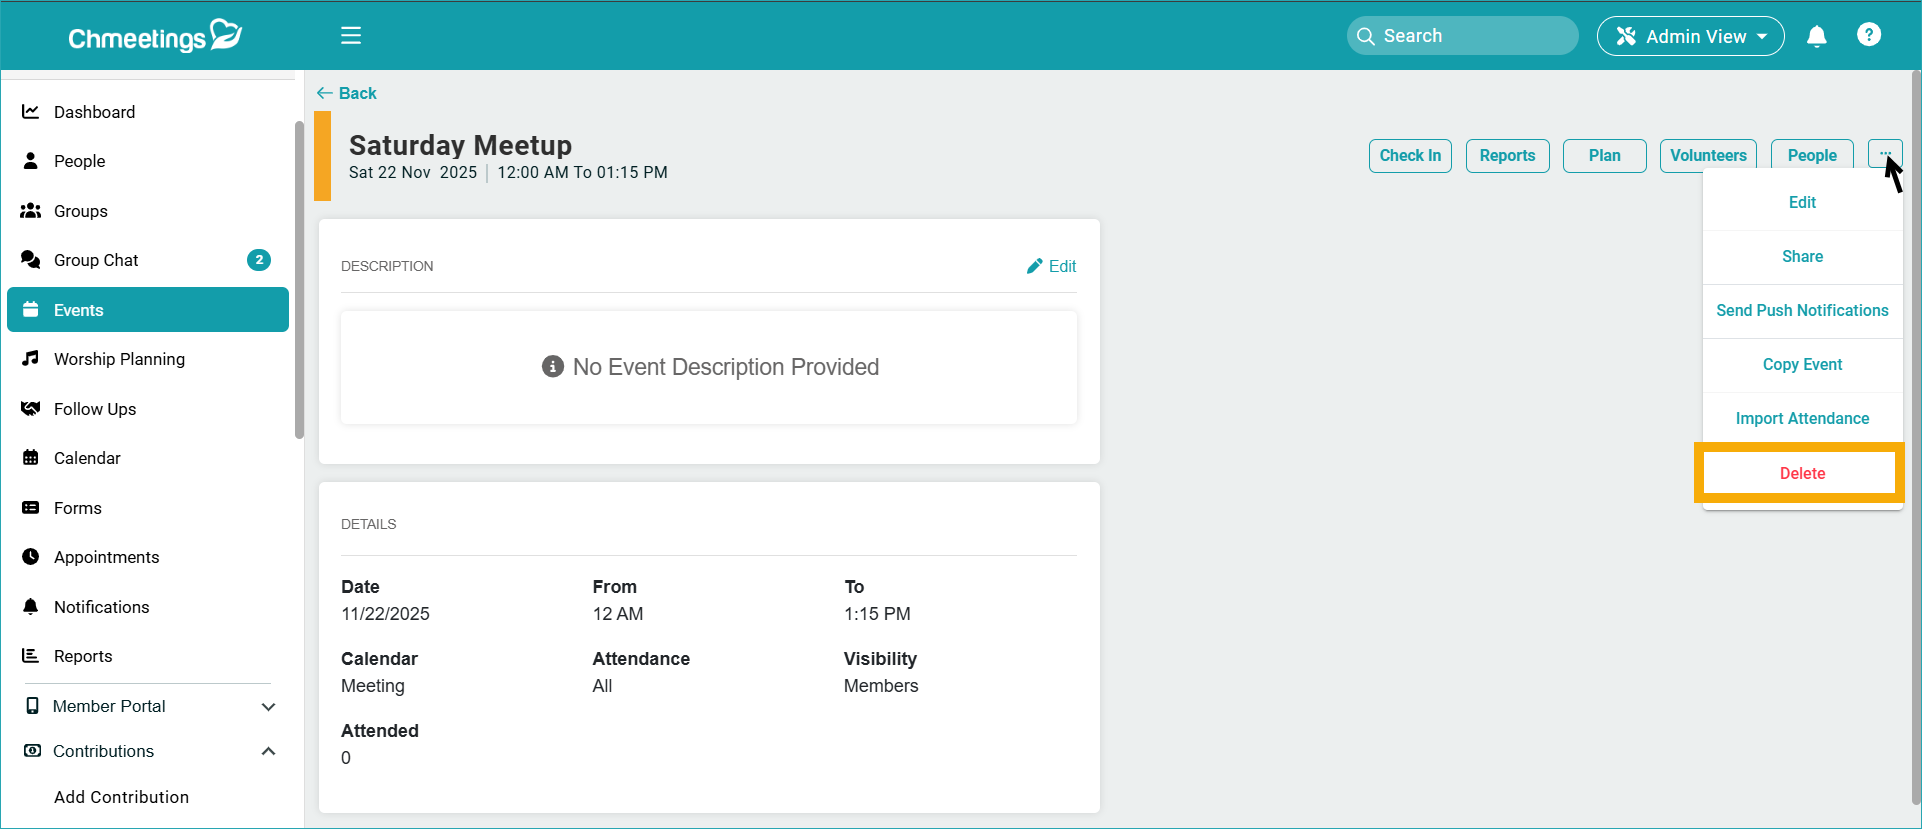Collapse the Contributions section
This screenshot has width=1922, height=829.
268,751
